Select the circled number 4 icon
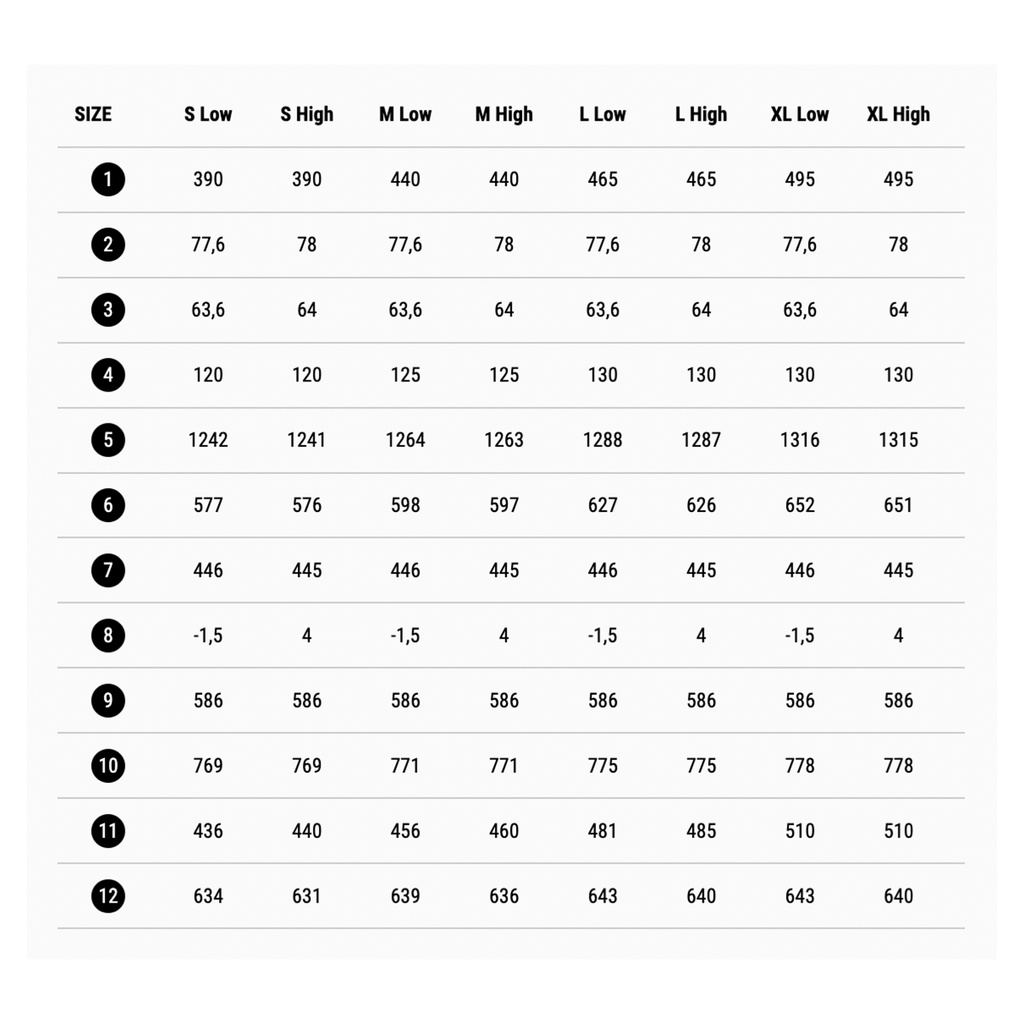Screen dimensions: 1024x1024 click(108, 375)
